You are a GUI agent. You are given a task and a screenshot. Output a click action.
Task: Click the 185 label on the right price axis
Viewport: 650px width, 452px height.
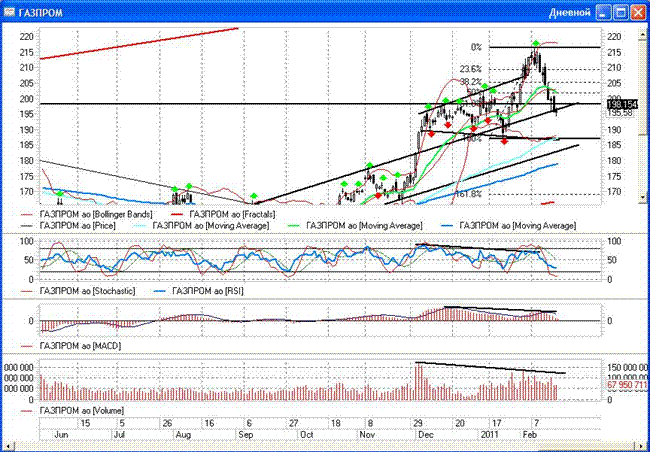[615, 145]
